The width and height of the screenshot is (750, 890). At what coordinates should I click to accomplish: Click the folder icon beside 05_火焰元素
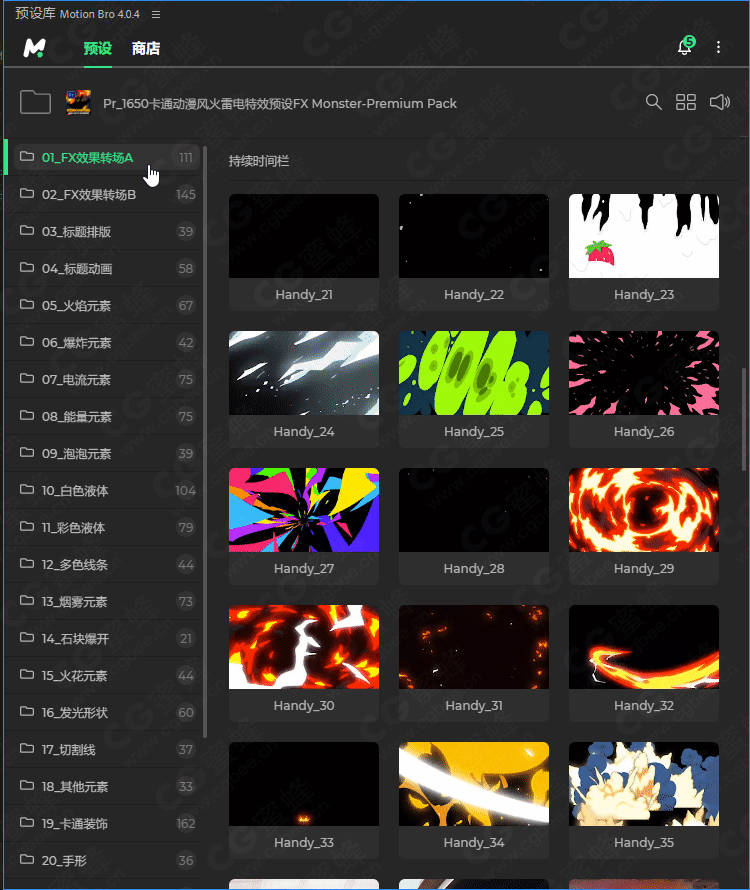point(27,304)
